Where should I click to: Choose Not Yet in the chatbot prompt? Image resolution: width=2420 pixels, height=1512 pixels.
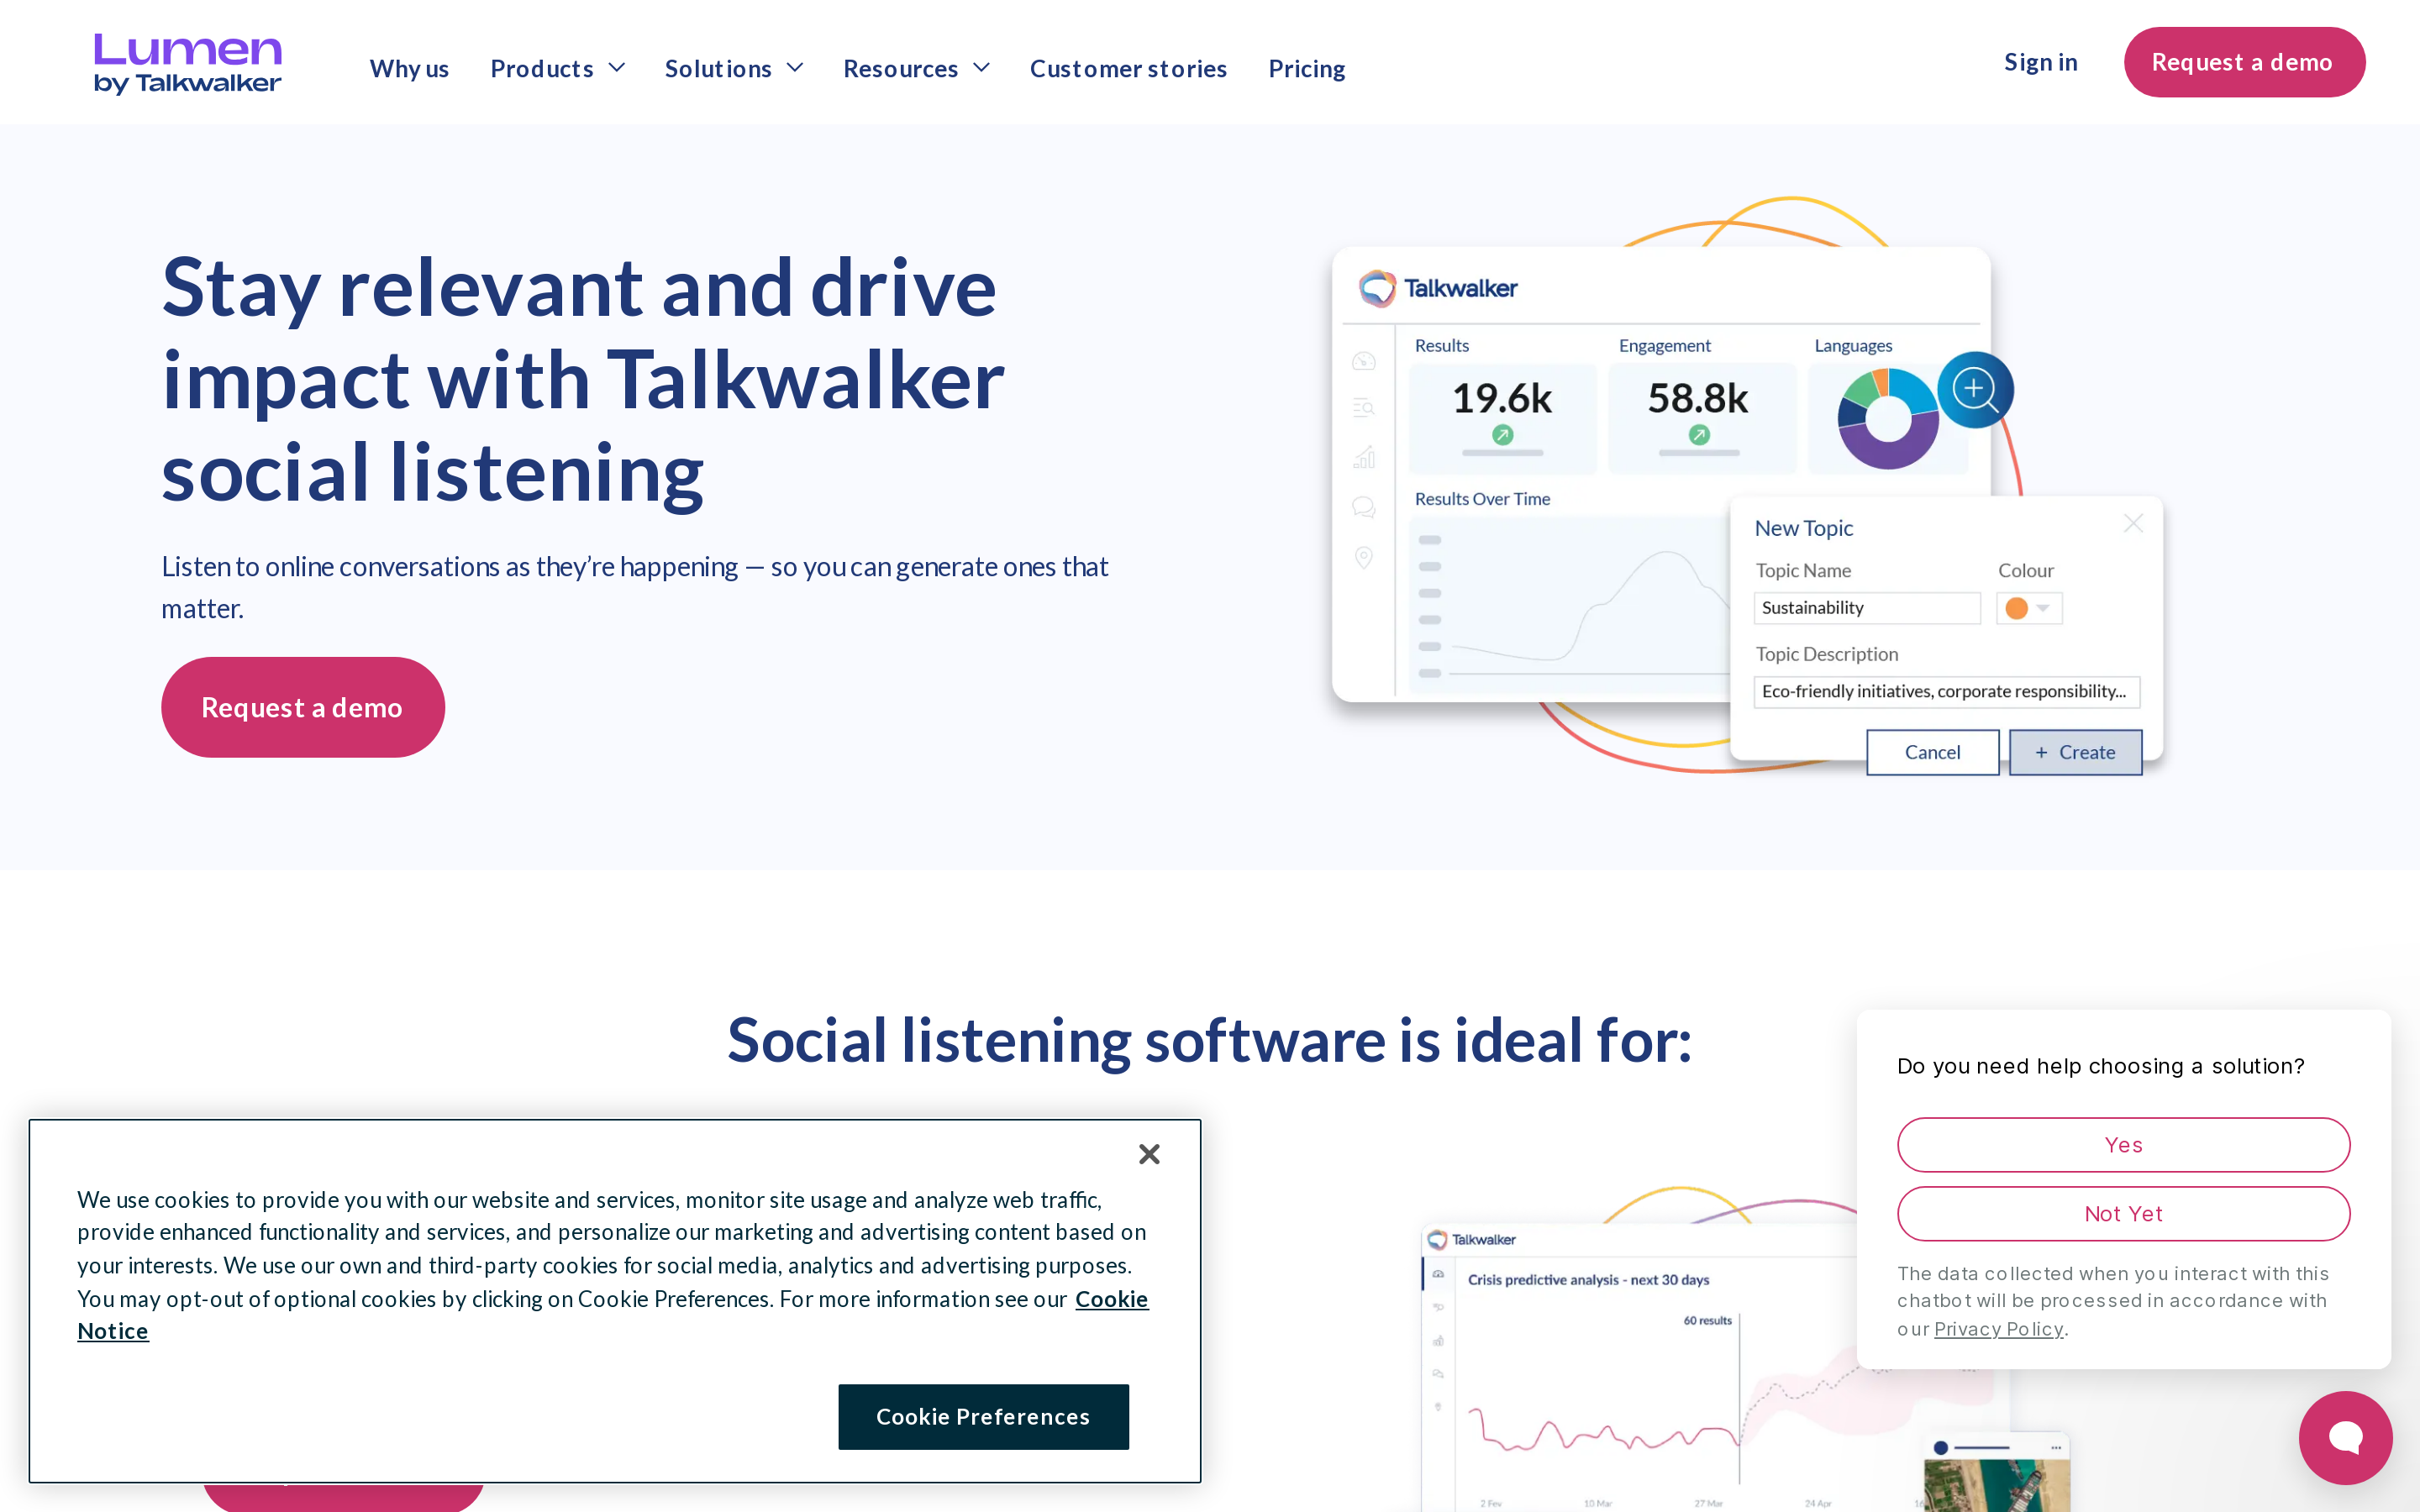click(x=2123, y=1213)
